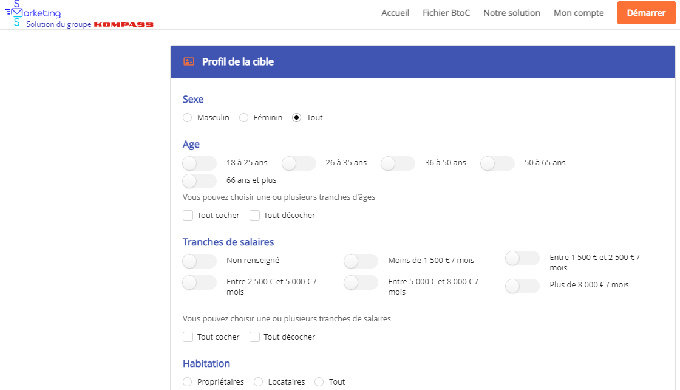
Task: Check Tout cocher under Tranches de salaires
Action: (x=188, y=337)
